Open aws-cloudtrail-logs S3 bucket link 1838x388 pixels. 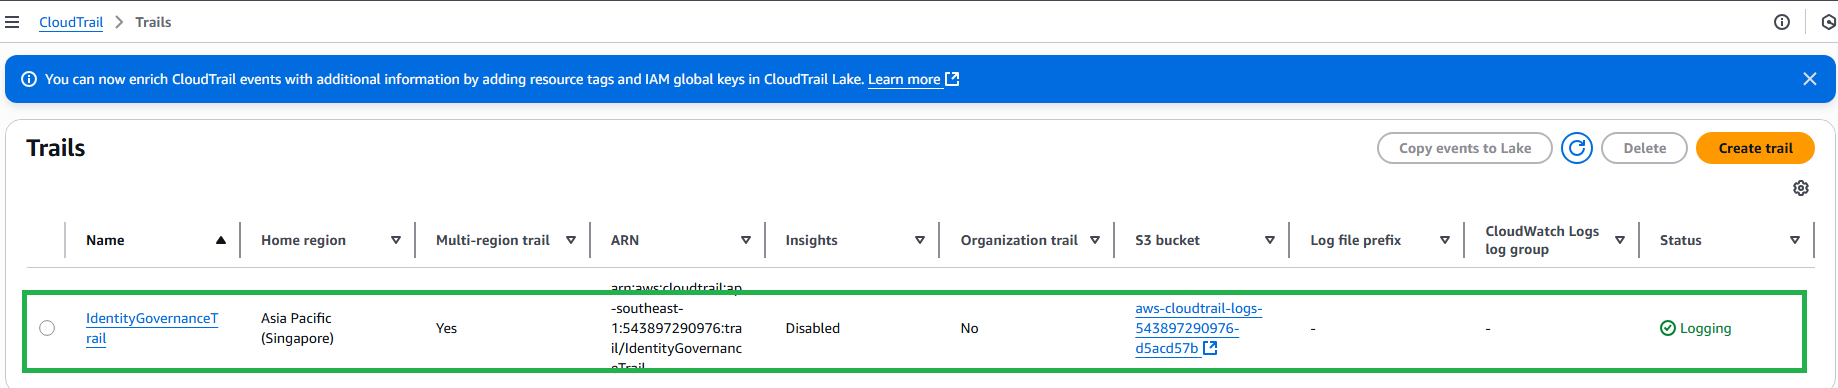[1198, 328]
